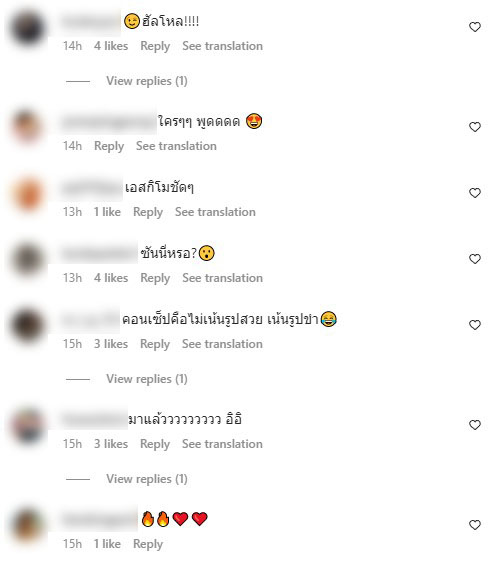Reply to the ฮัลโหล!!!! comment
This screenshot has width=491, height=561.
click(x=155, y=46)
